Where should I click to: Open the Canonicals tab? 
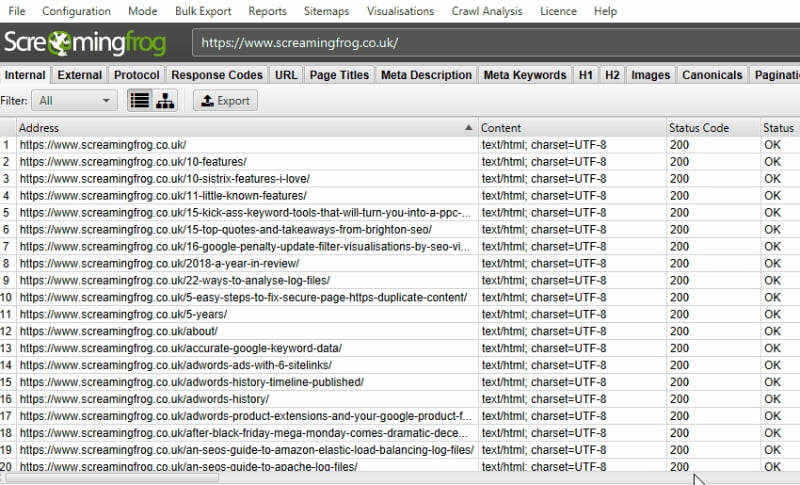[712, 75]
